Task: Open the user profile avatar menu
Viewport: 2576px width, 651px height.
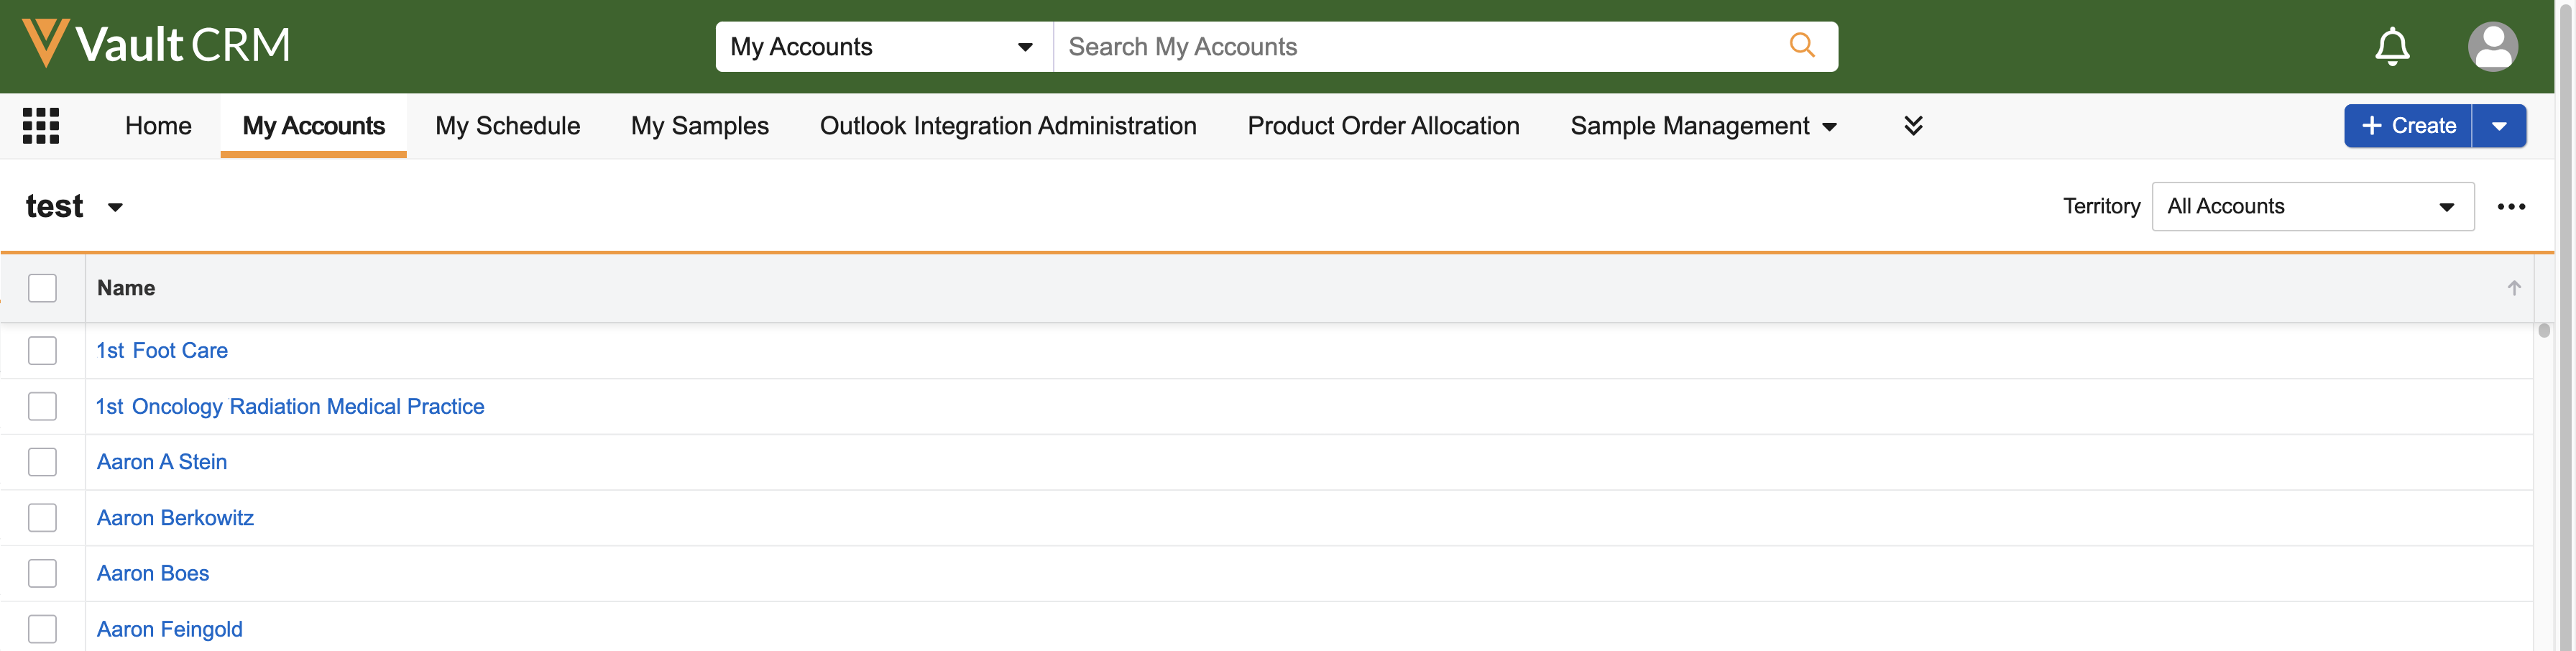Action: [2492, 47]
